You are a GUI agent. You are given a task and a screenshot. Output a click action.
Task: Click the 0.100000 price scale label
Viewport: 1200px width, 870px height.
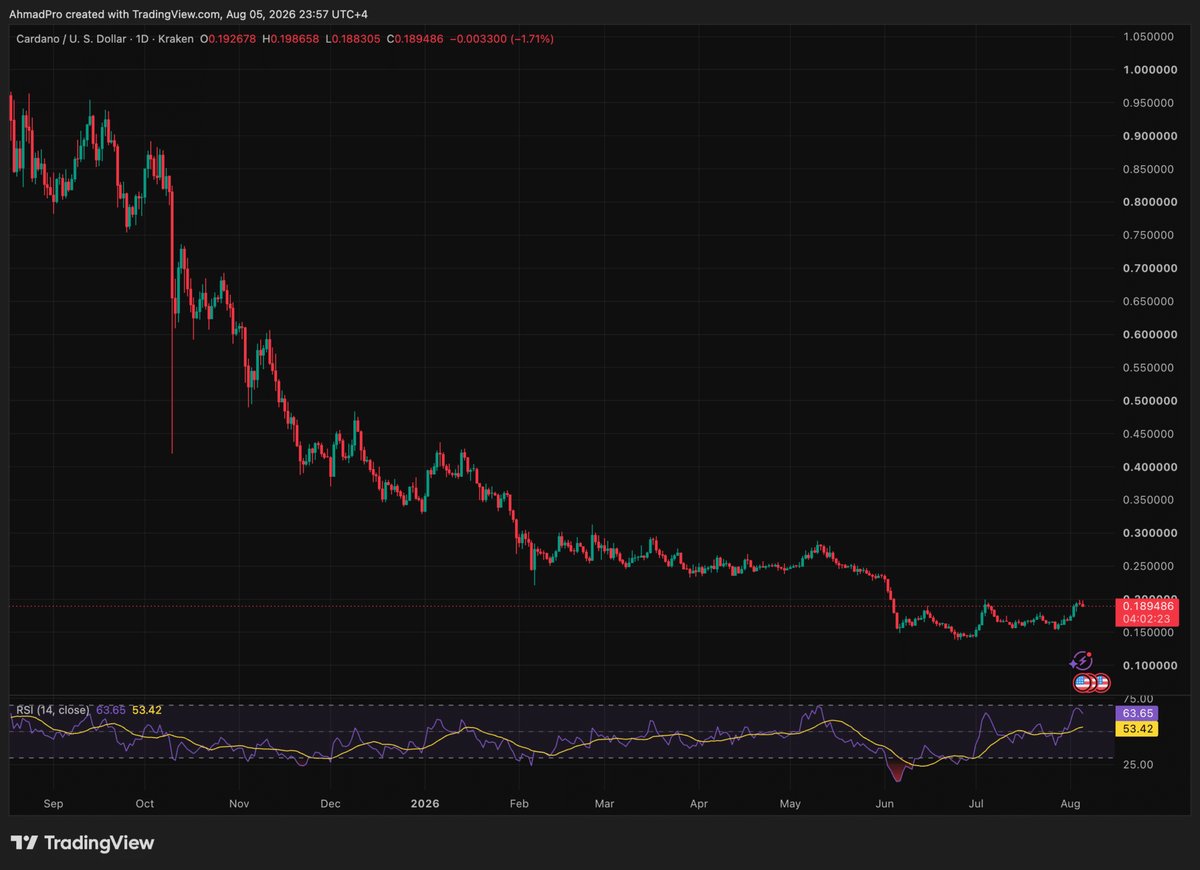point(1149,665)
